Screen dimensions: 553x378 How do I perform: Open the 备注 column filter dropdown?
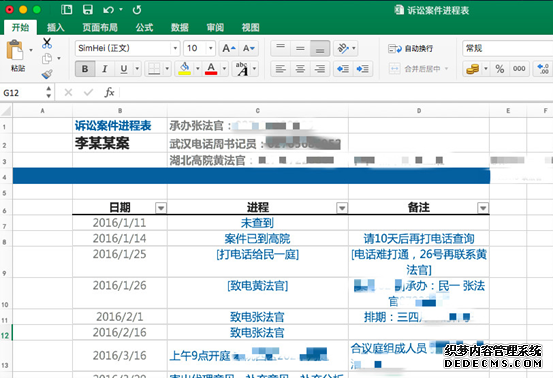(x=483, y=208)
